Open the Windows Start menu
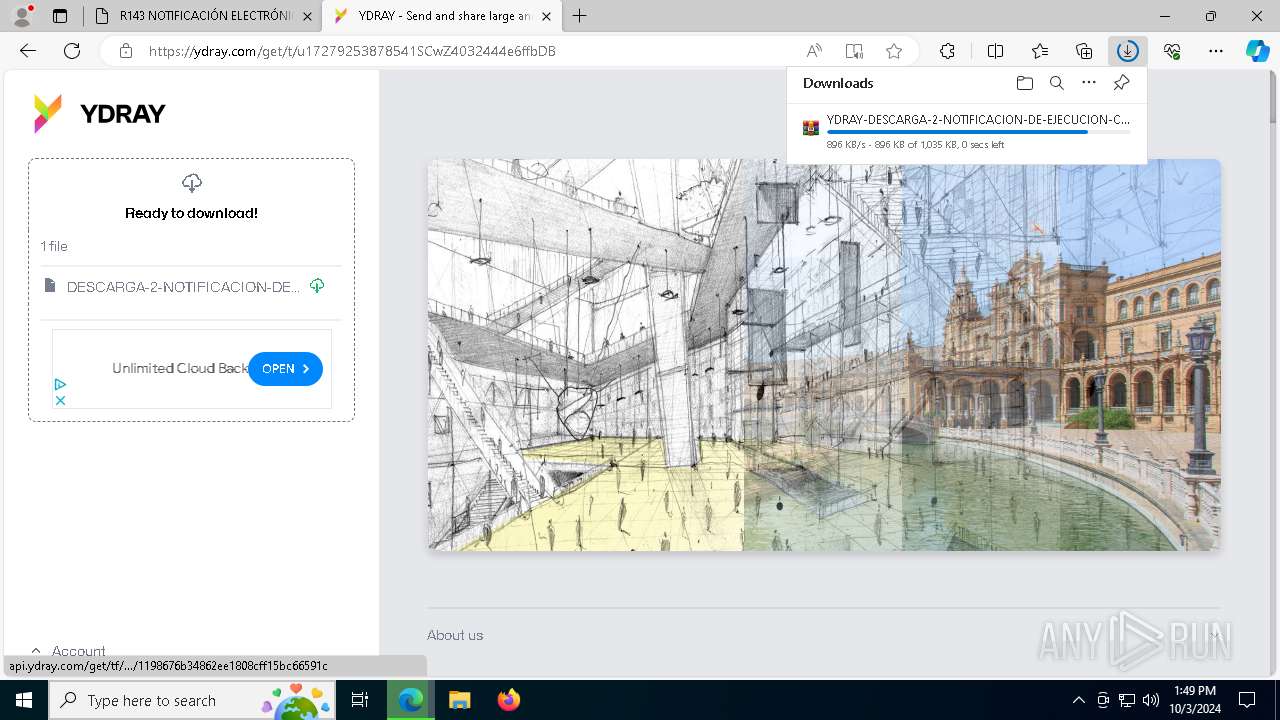The width and height of the screenshot is (1280, 720). click(x=24, y=700)
